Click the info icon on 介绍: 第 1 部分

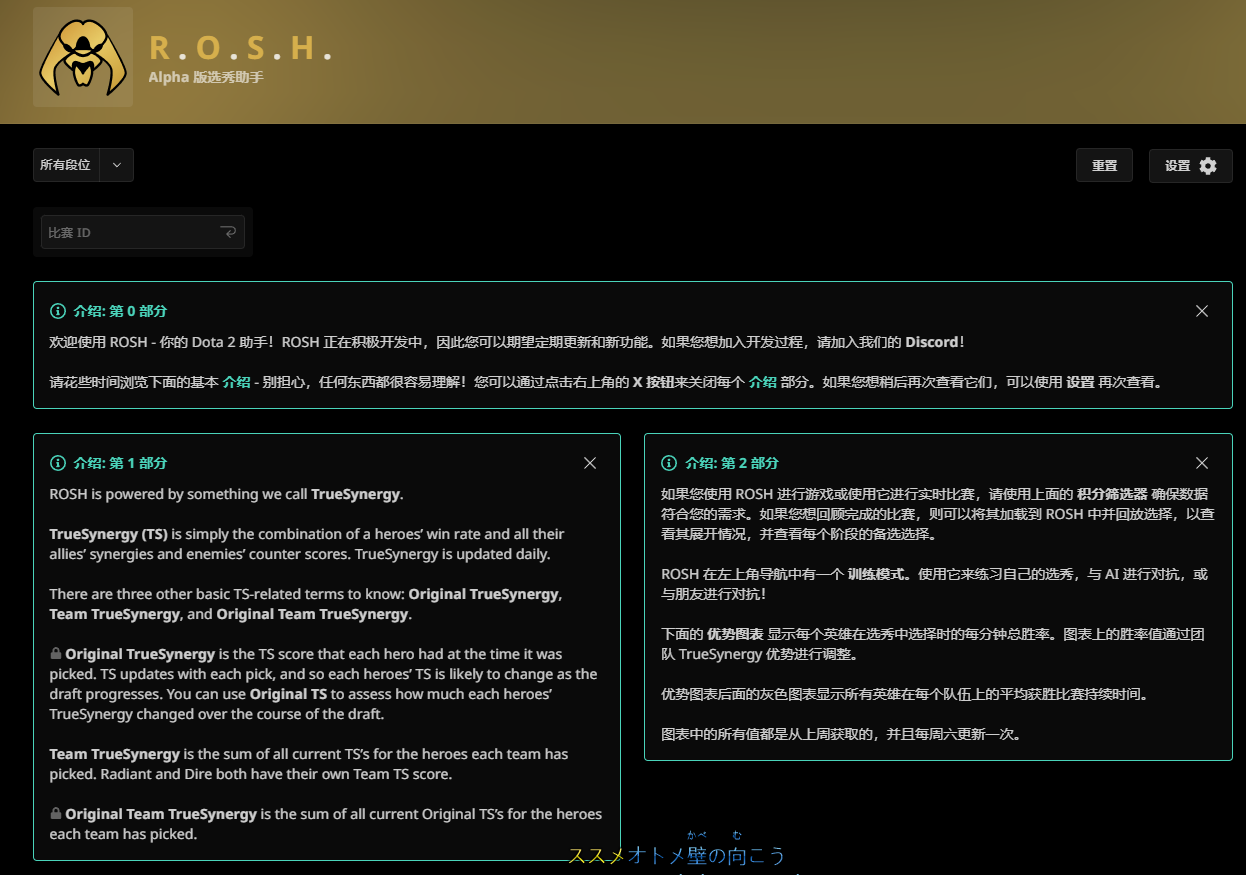[56, 463]
